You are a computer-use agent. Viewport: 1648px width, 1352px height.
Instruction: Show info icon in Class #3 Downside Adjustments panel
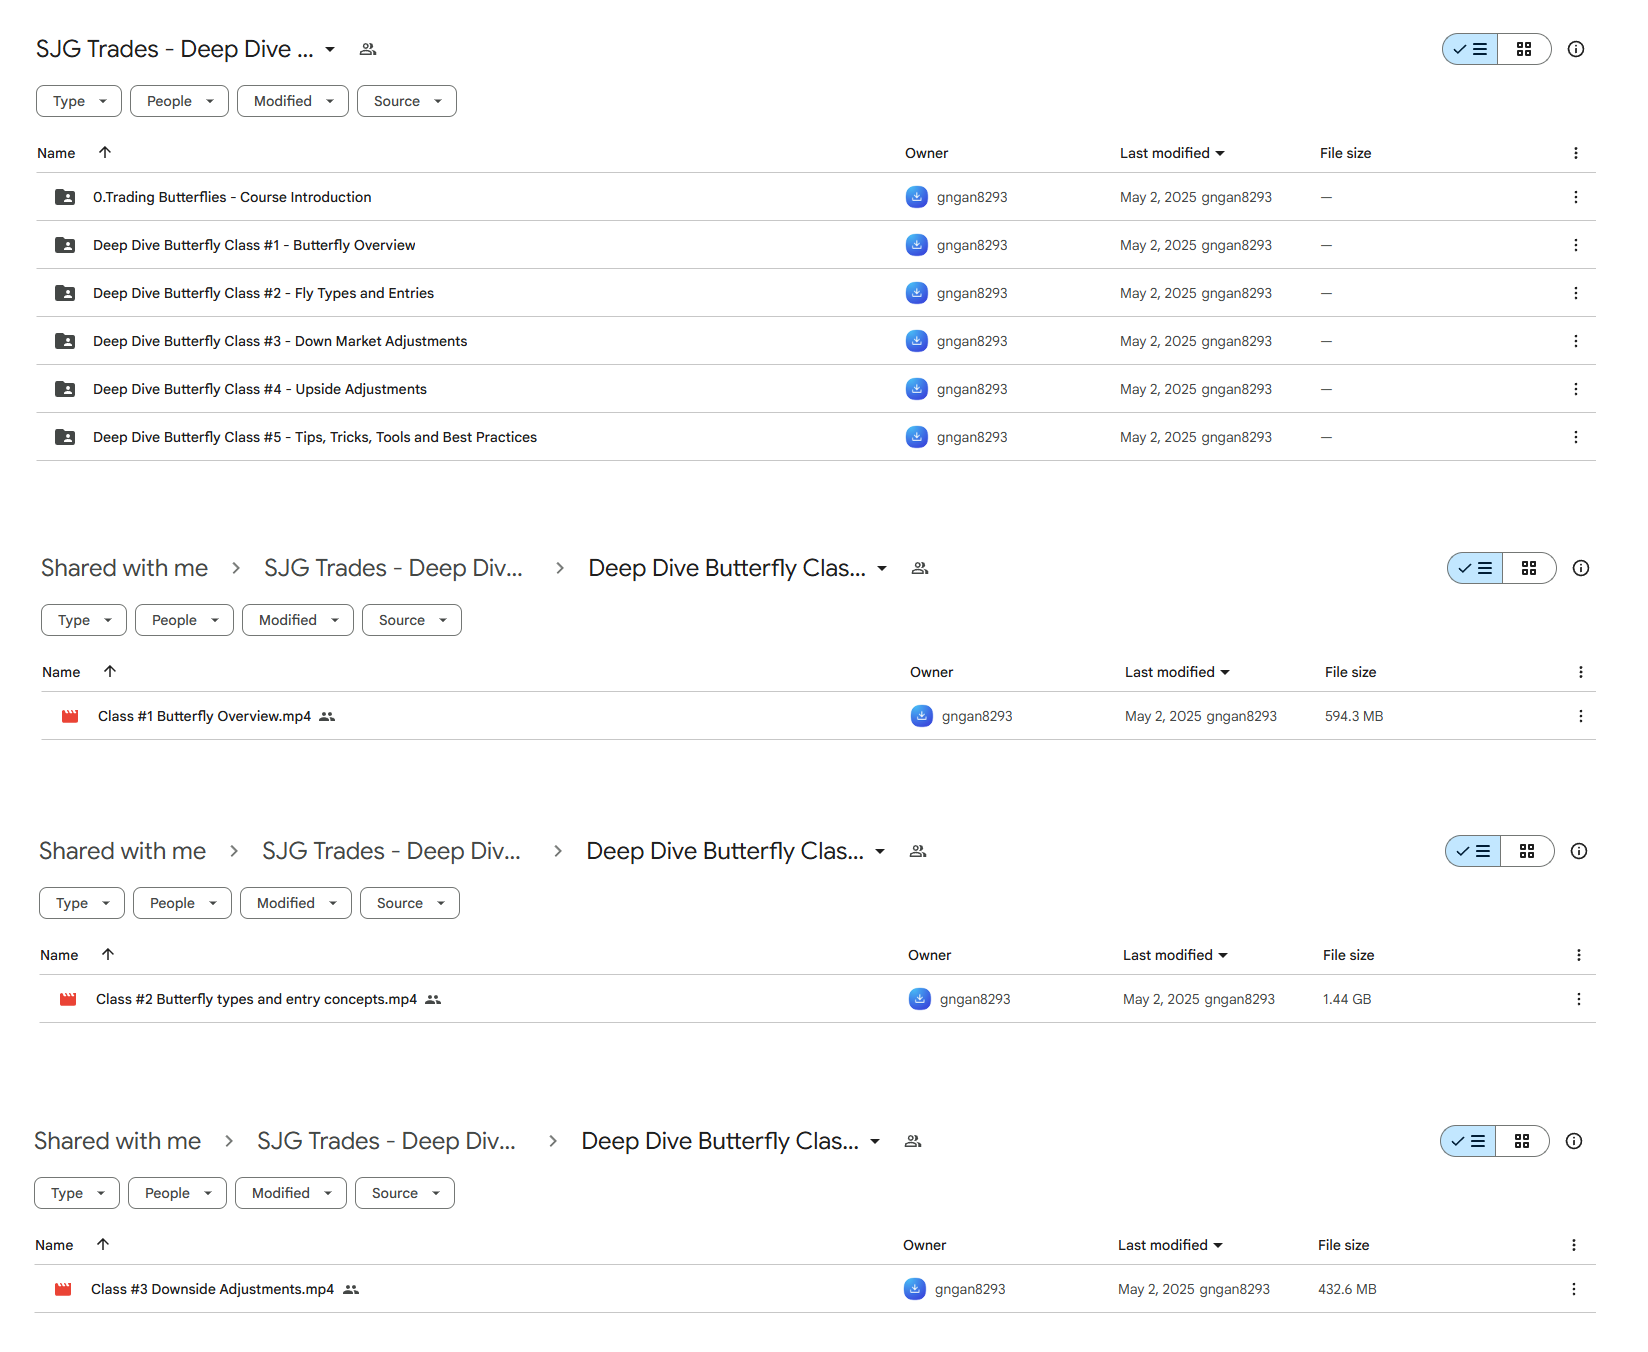click(1574, 1141)
